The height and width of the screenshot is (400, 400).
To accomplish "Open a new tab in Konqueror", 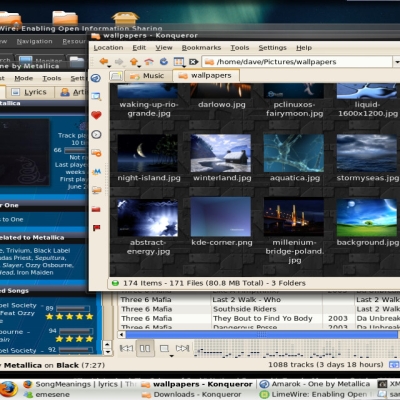I will coord(116,76).
